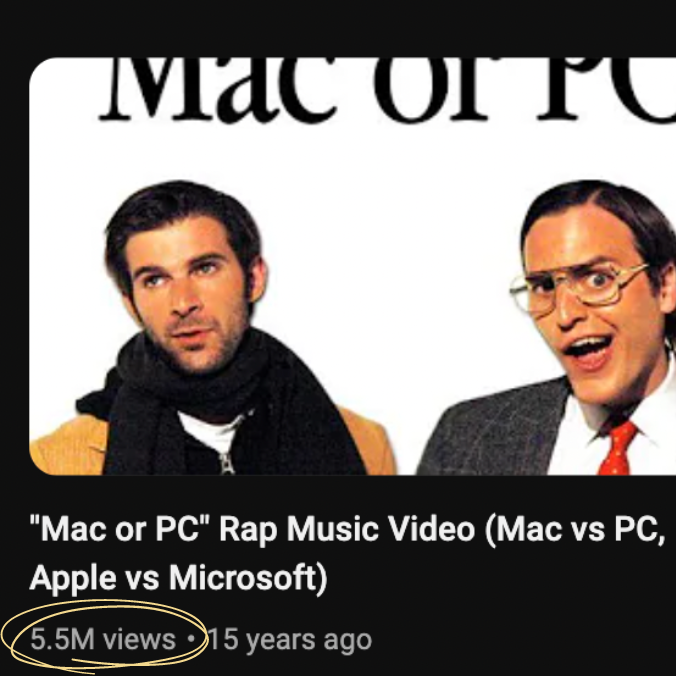
Task: Select the words "Rap Music Video" in the title
Action: [x=347, y=529]
